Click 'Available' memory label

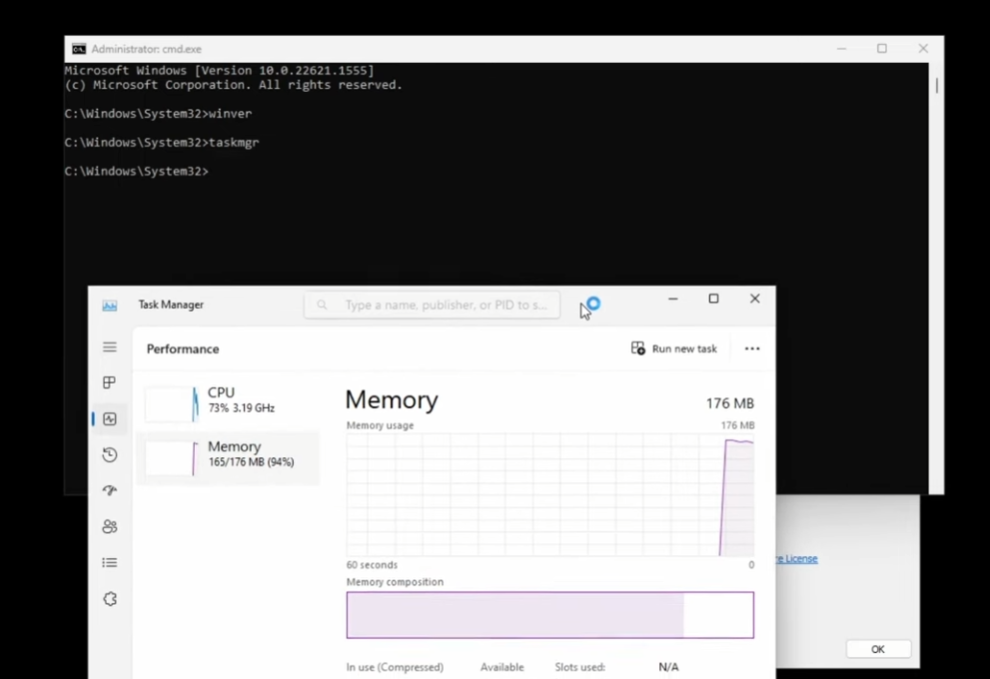[502, 667]
